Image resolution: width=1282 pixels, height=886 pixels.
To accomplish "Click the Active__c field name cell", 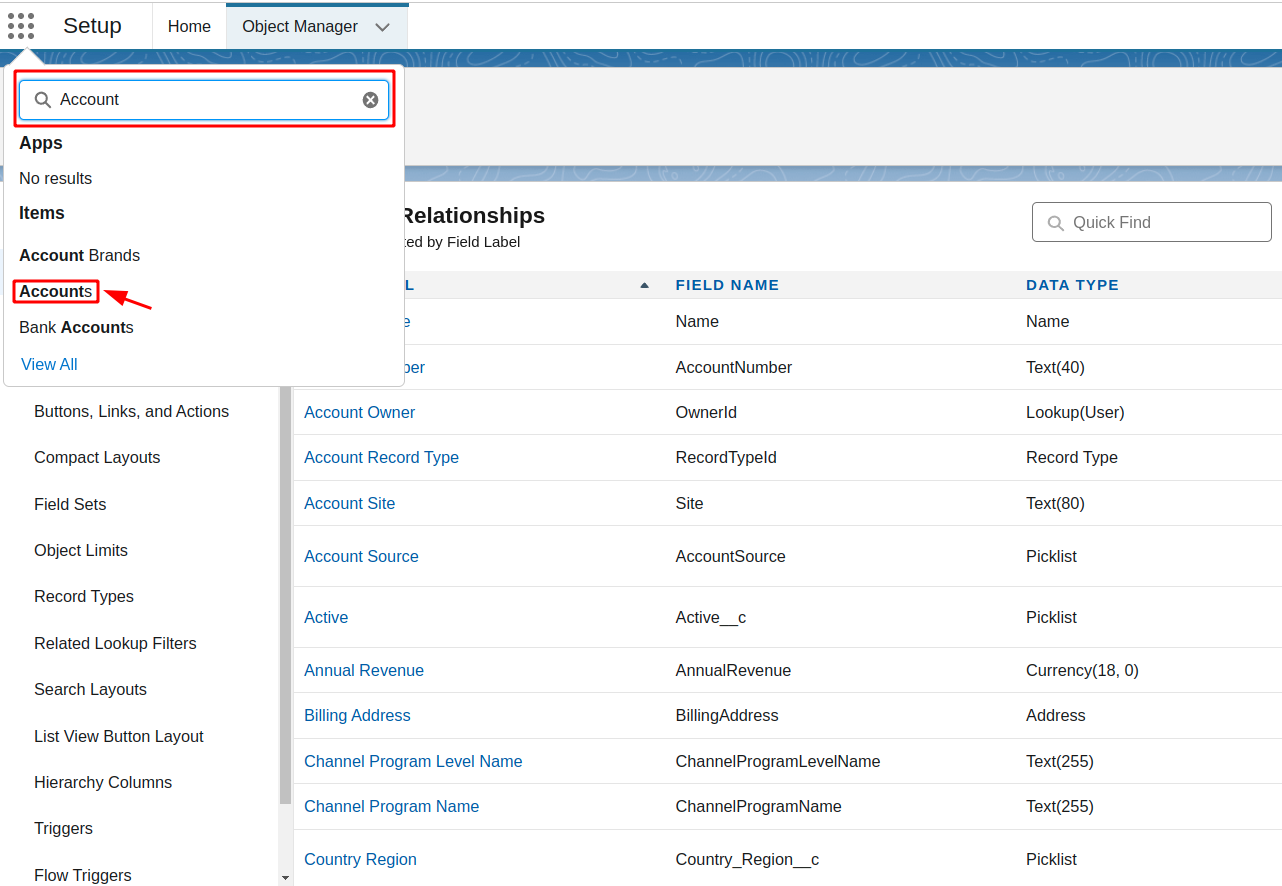I will [711, 617].
